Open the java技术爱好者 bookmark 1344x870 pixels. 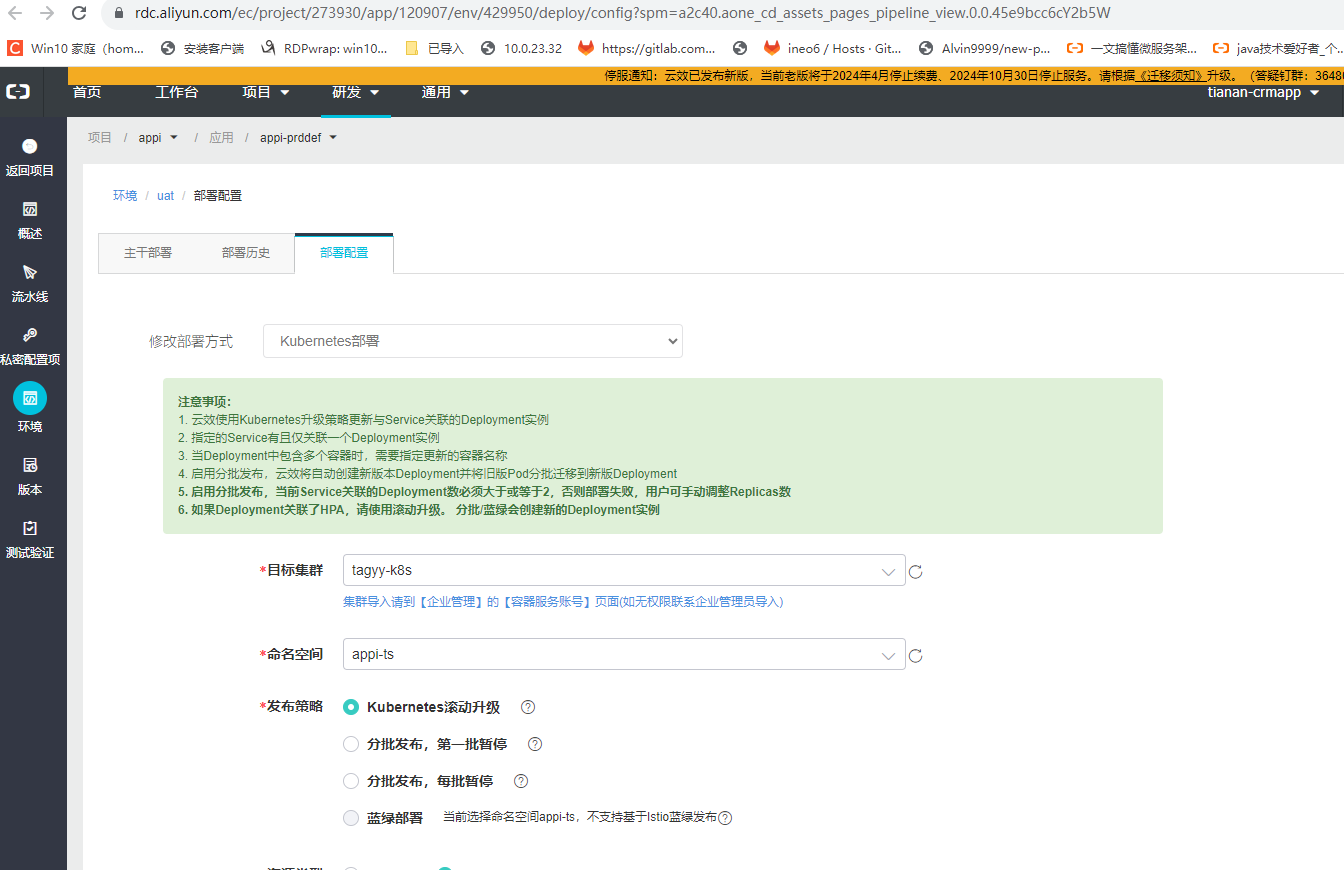(1276, 48)
